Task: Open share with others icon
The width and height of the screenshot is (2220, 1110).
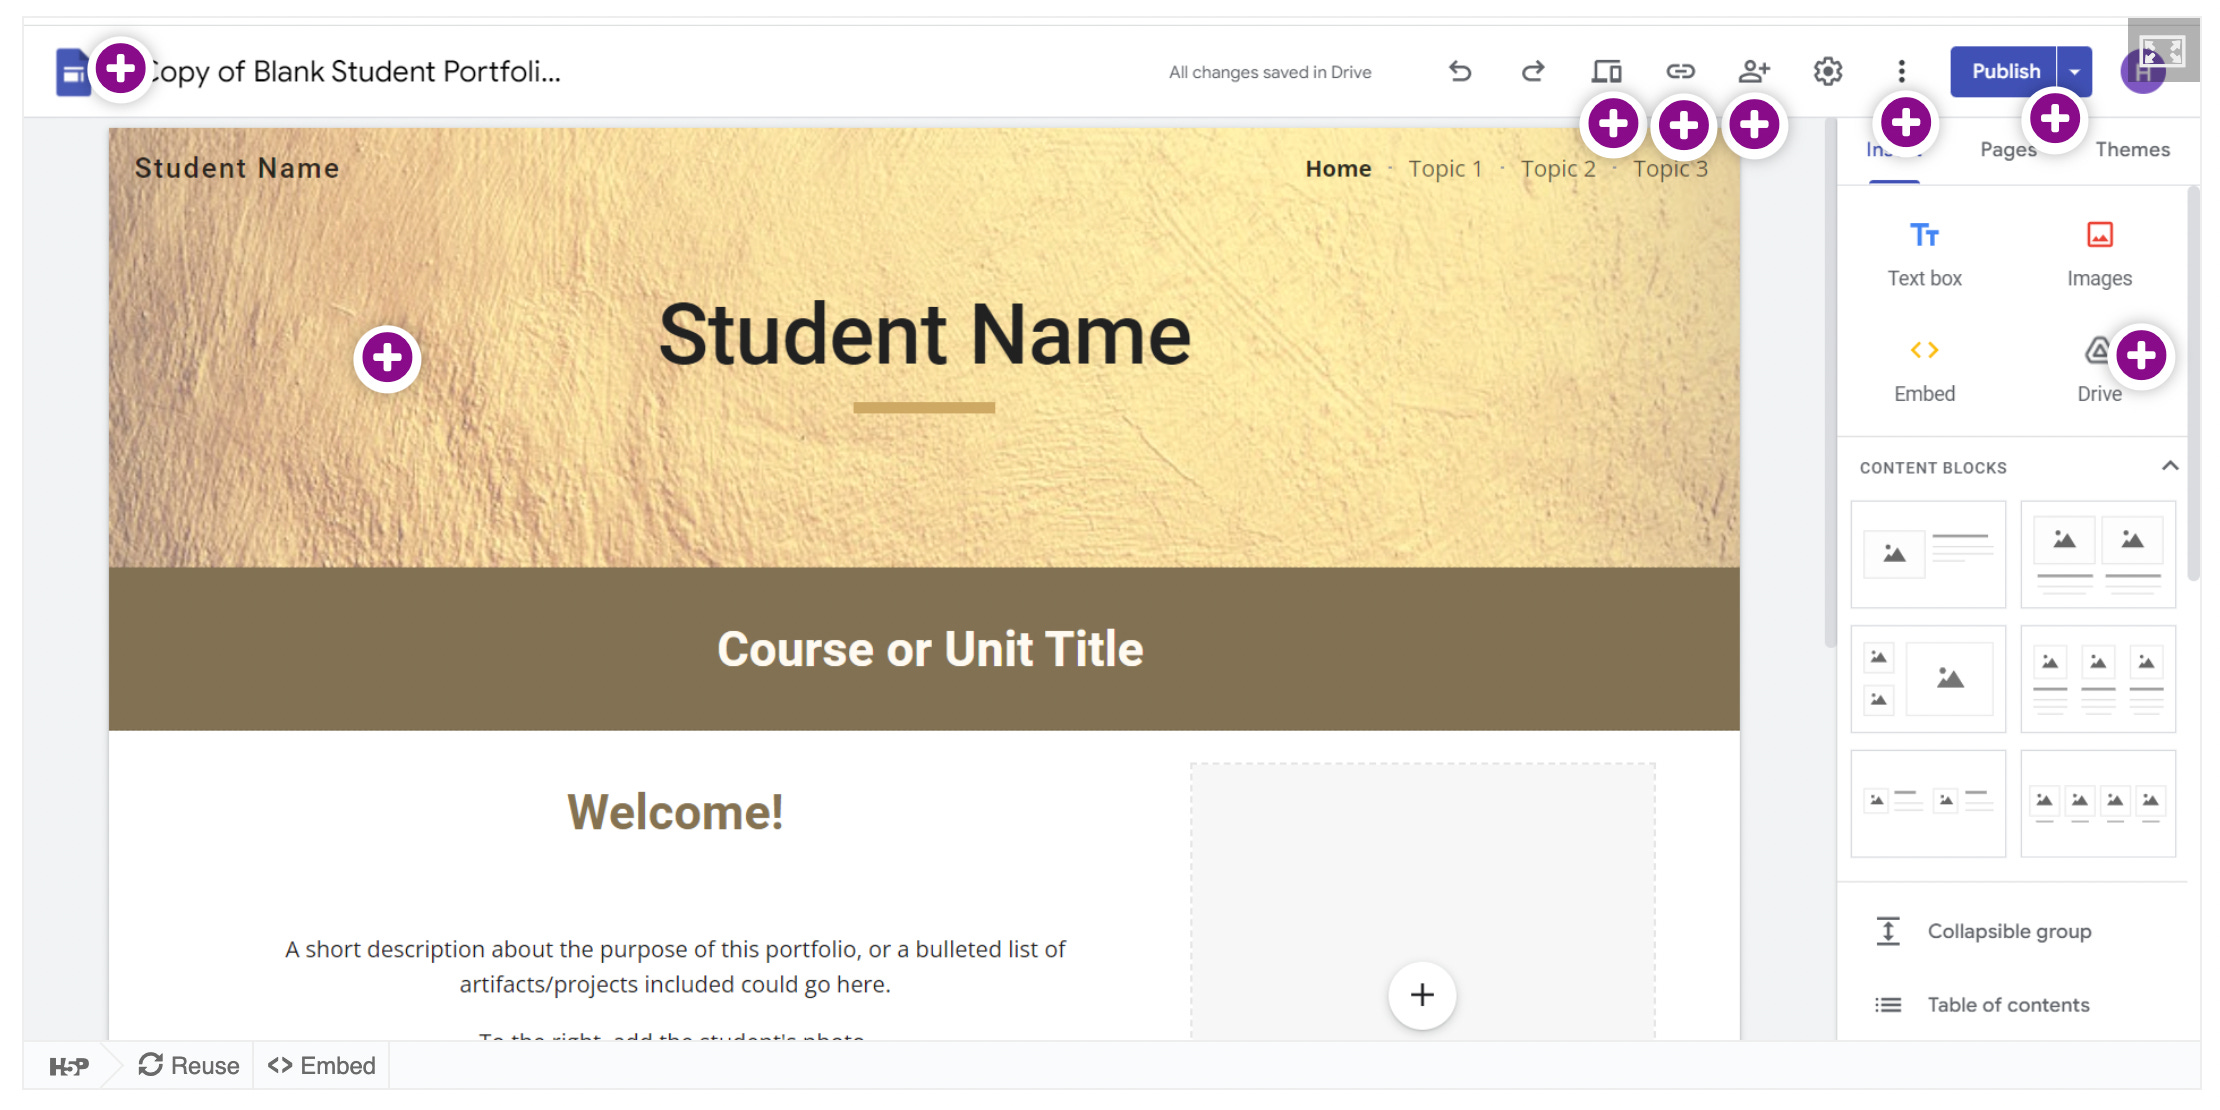Action: (1754, 71)
